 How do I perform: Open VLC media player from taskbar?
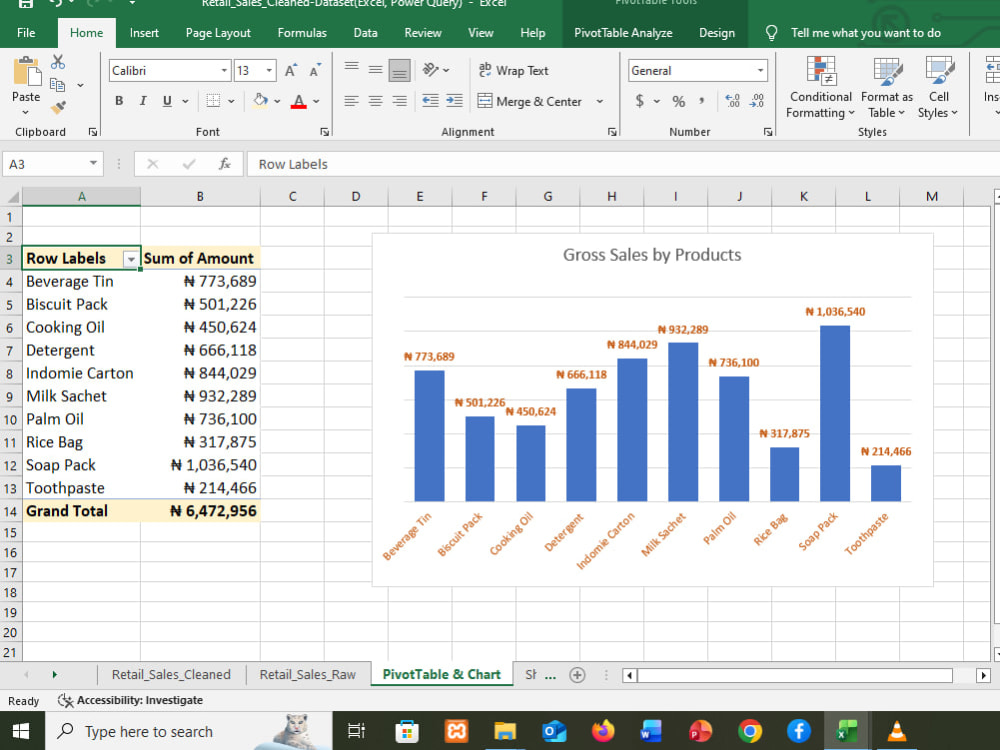tap(897, 731)
